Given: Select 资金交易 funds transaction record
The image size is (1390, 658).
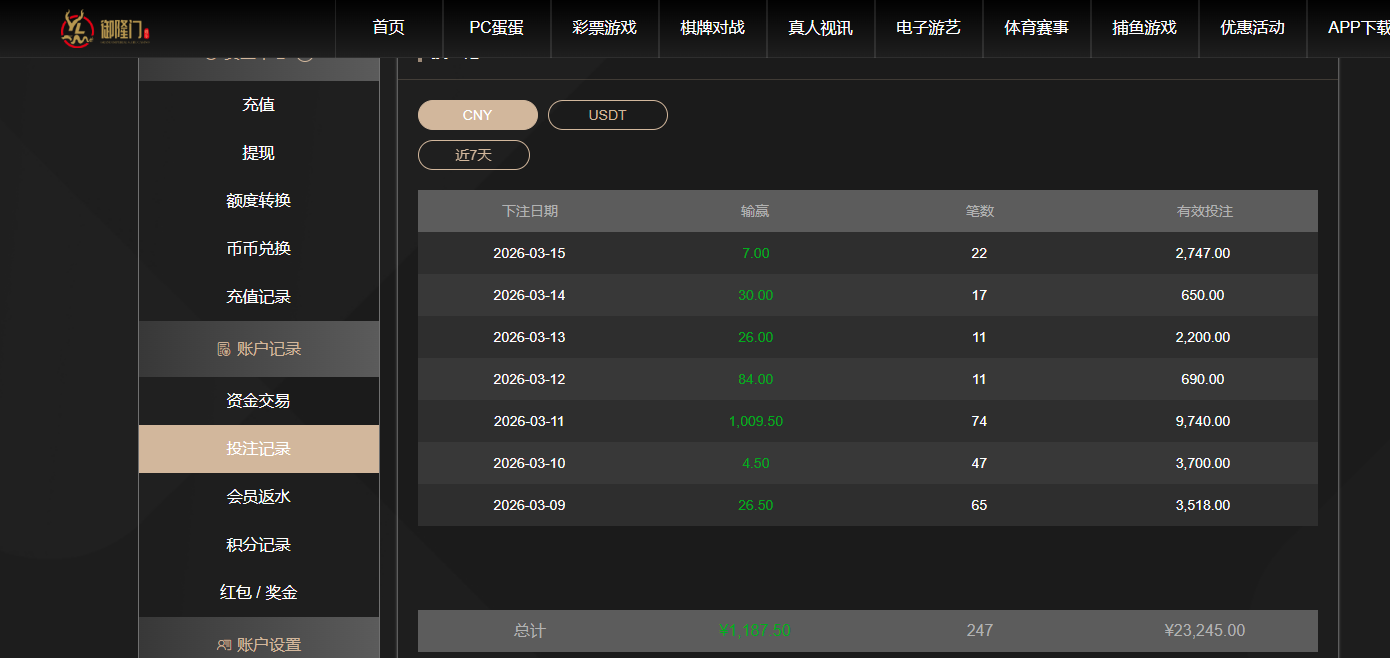Looking at the screenshot, I should (x=258, y=400).
